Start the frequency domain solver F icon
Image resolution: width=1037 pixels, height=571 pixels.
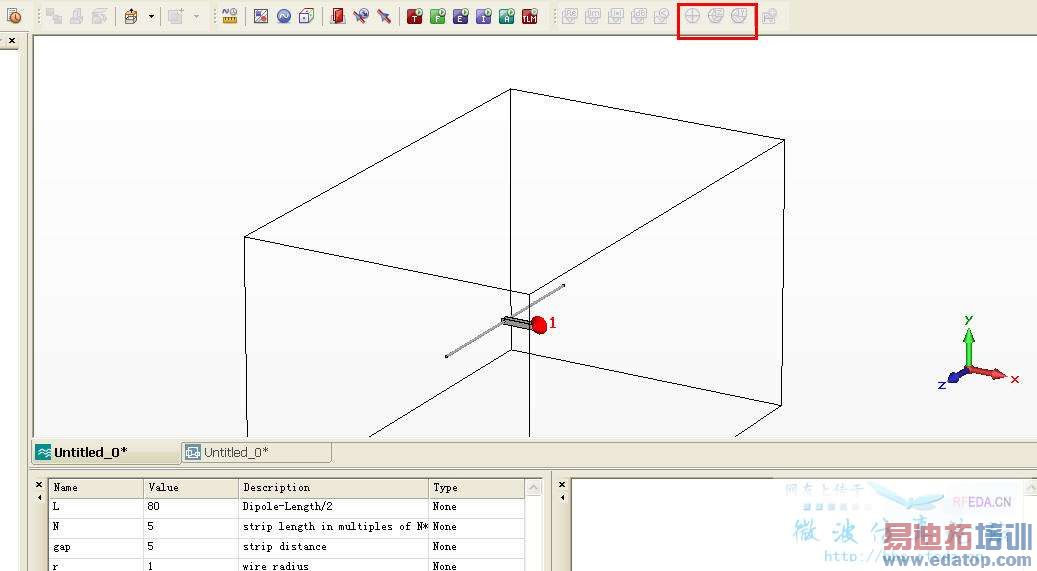(x=438, y=16)
